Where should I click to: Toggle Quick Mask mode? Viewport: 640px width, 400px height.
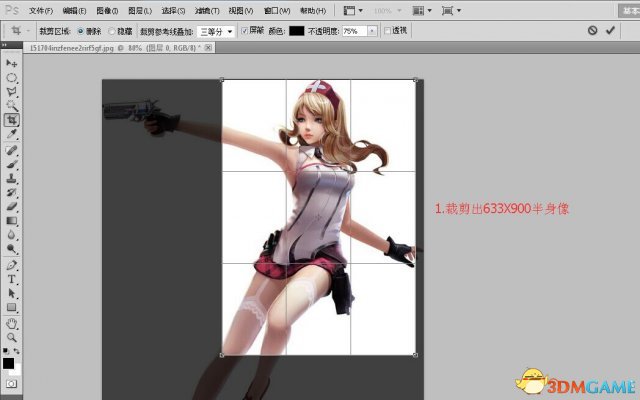pyautogui.click(x=11, y=384)
